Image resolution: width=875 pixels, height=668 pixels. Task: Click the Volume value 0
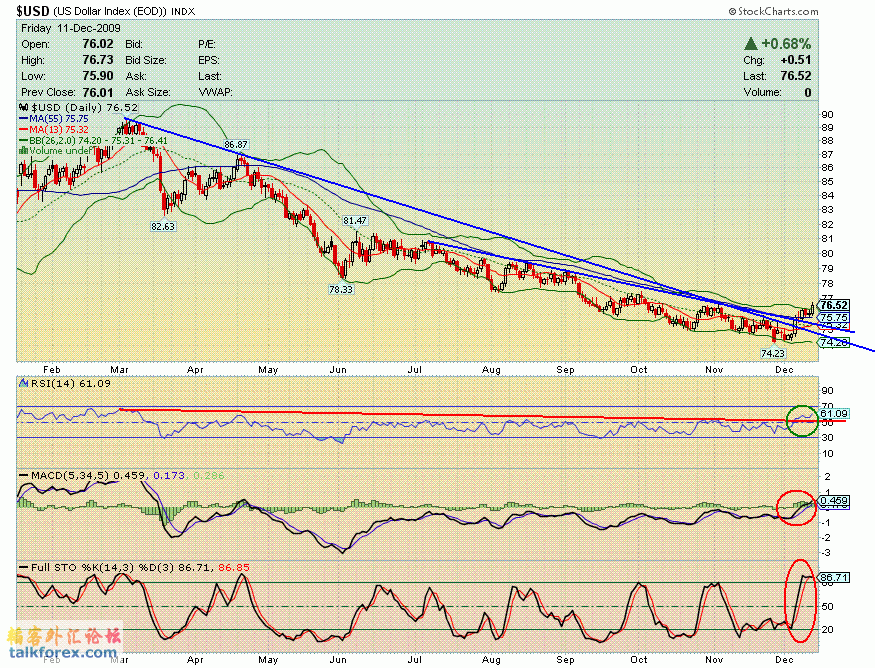(808, 92)
